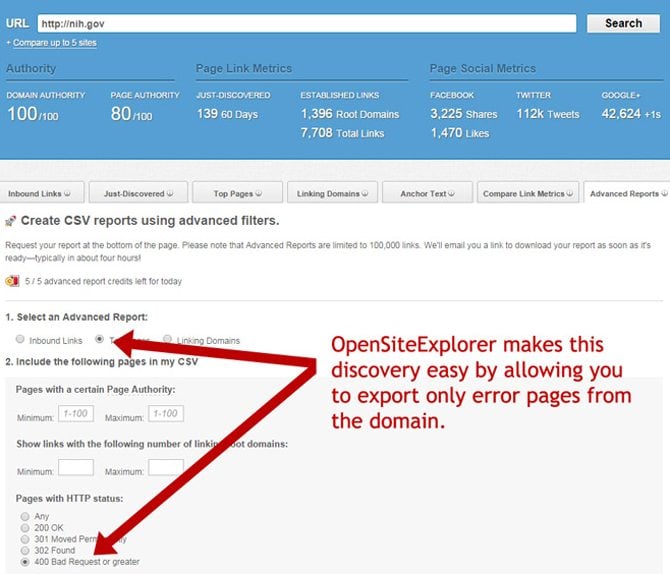This screenshot has width=670, height=574.
Task: Select the 302 Found status radio
Action: tap(25, 550)
